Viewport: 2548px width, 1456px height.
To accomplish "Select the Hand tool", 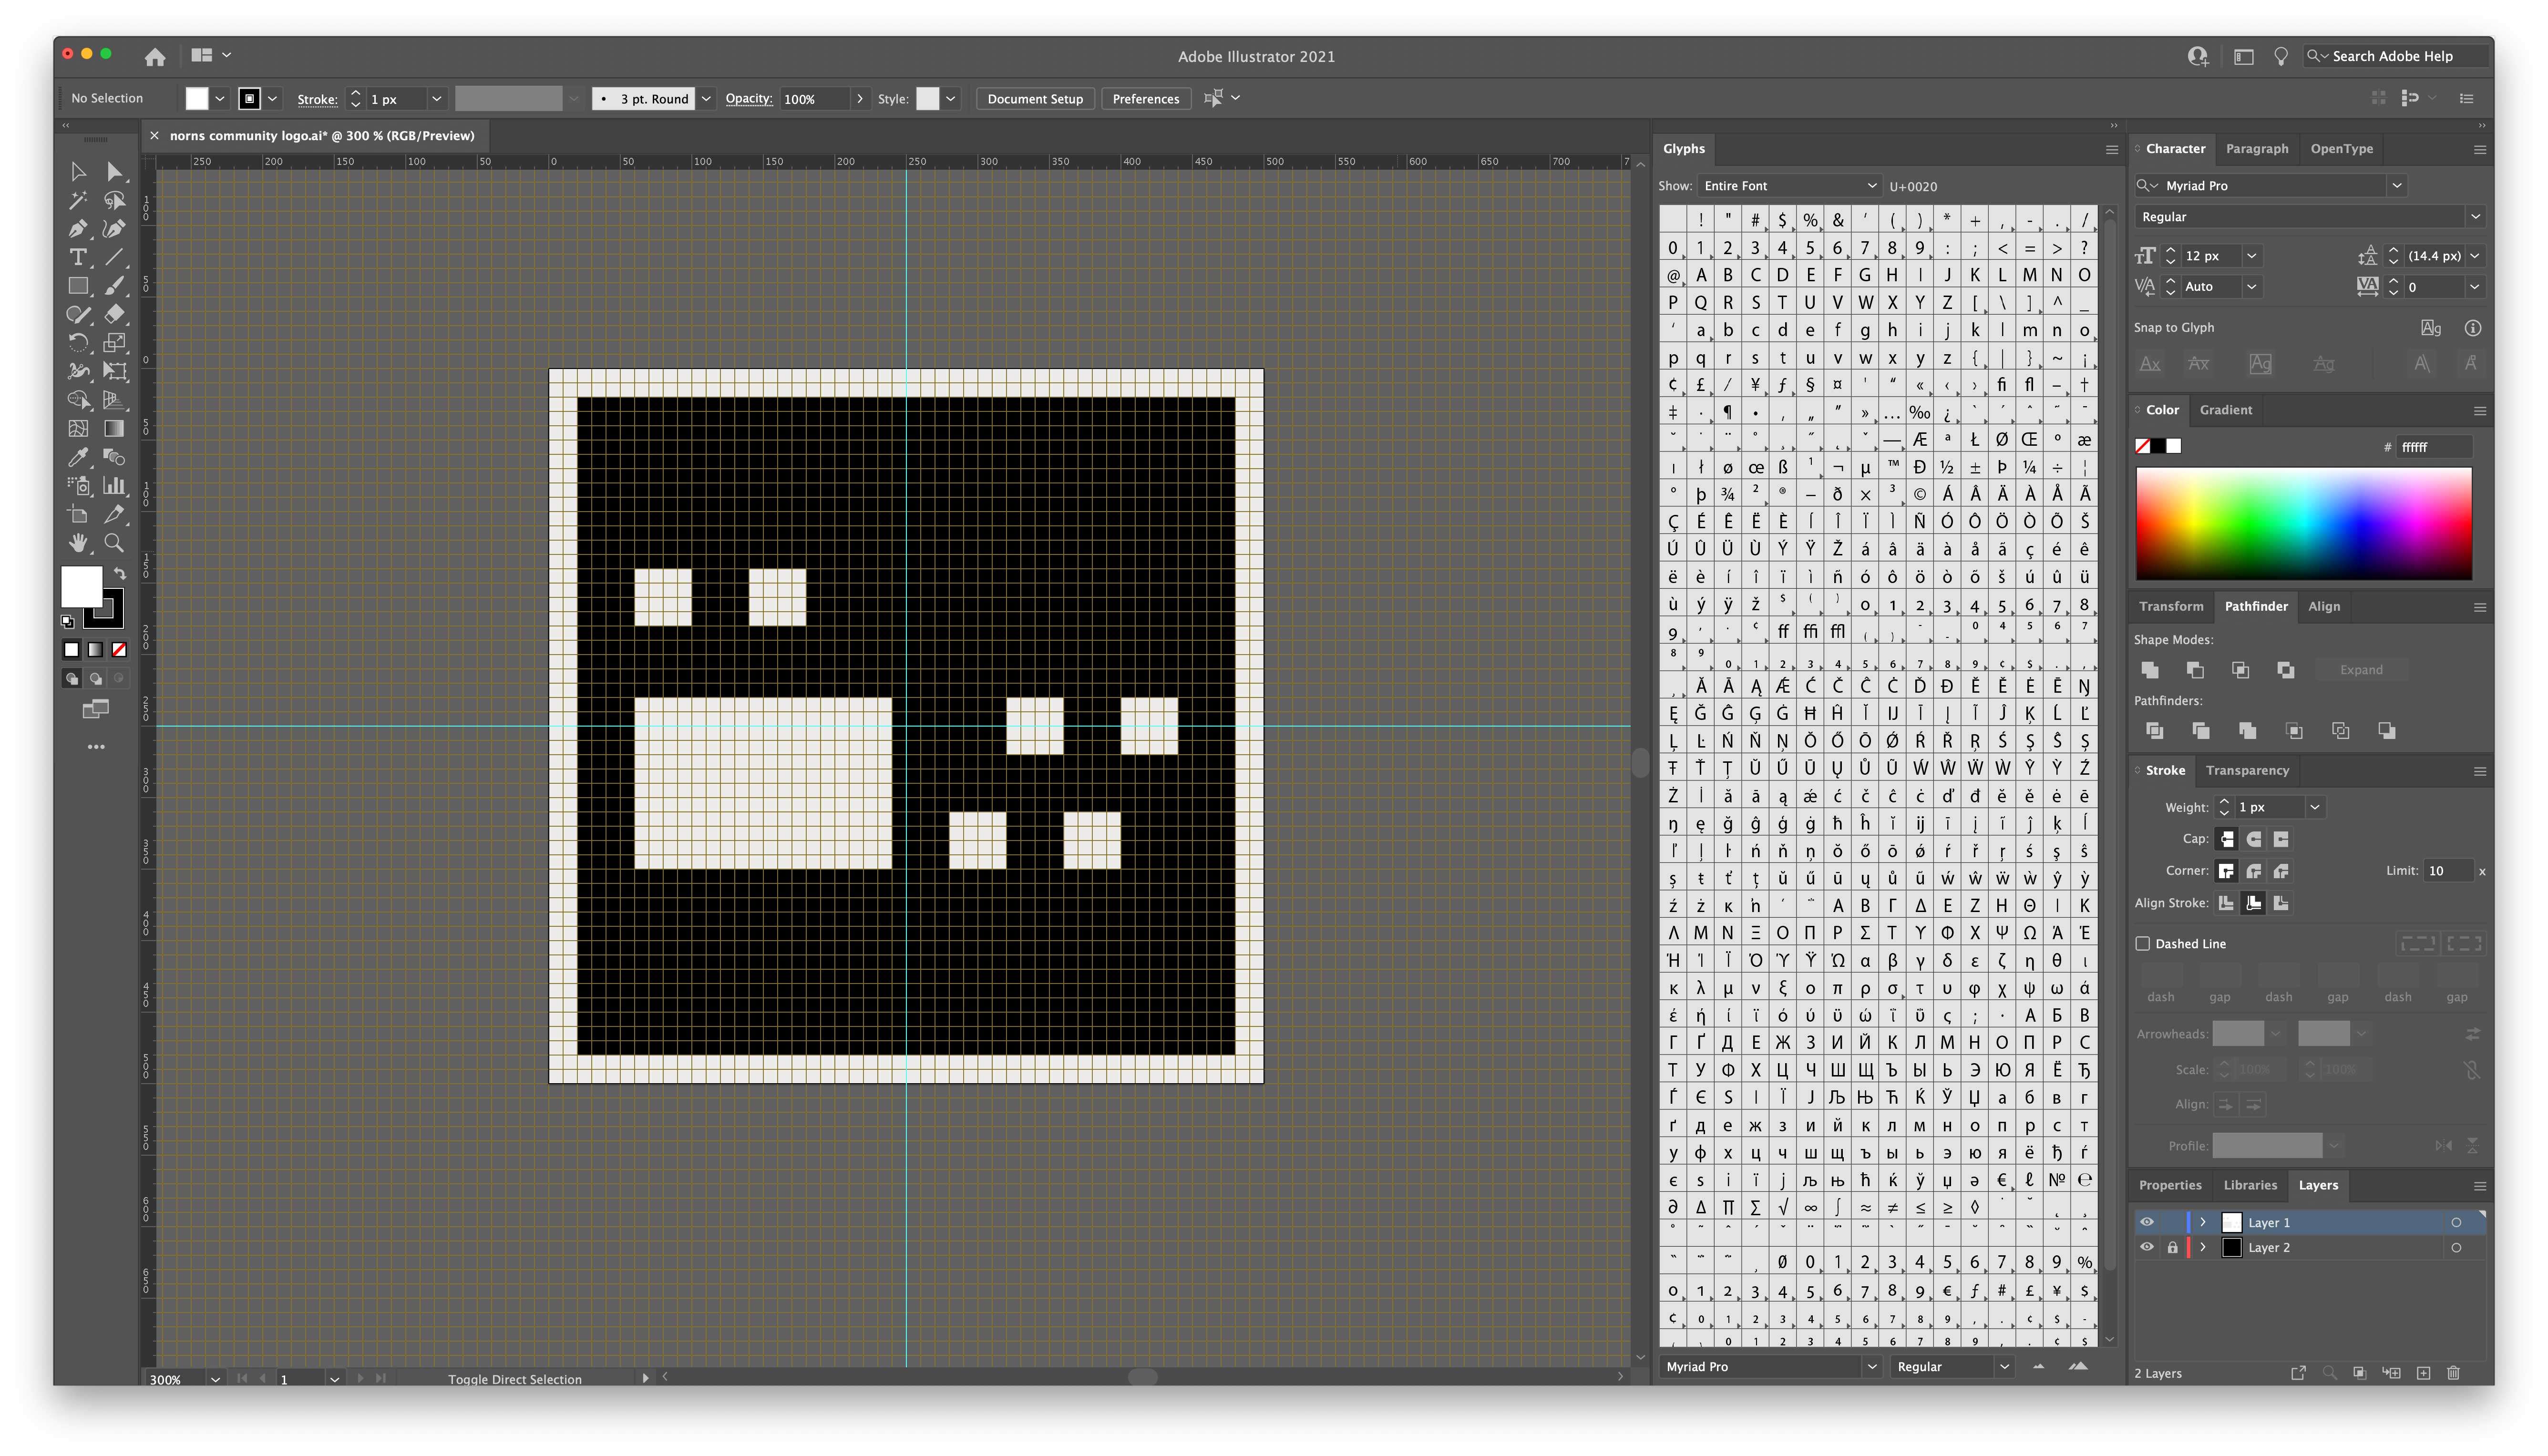I will pos(78,543).
